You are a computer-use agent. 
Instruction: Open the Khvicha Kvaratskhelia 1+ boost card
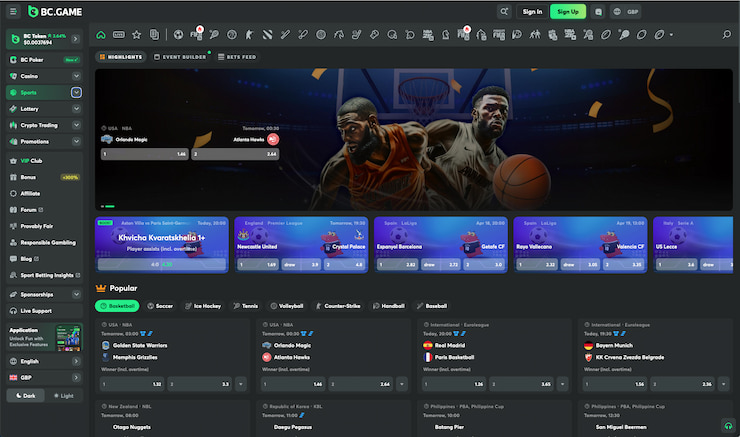(162, 245)
